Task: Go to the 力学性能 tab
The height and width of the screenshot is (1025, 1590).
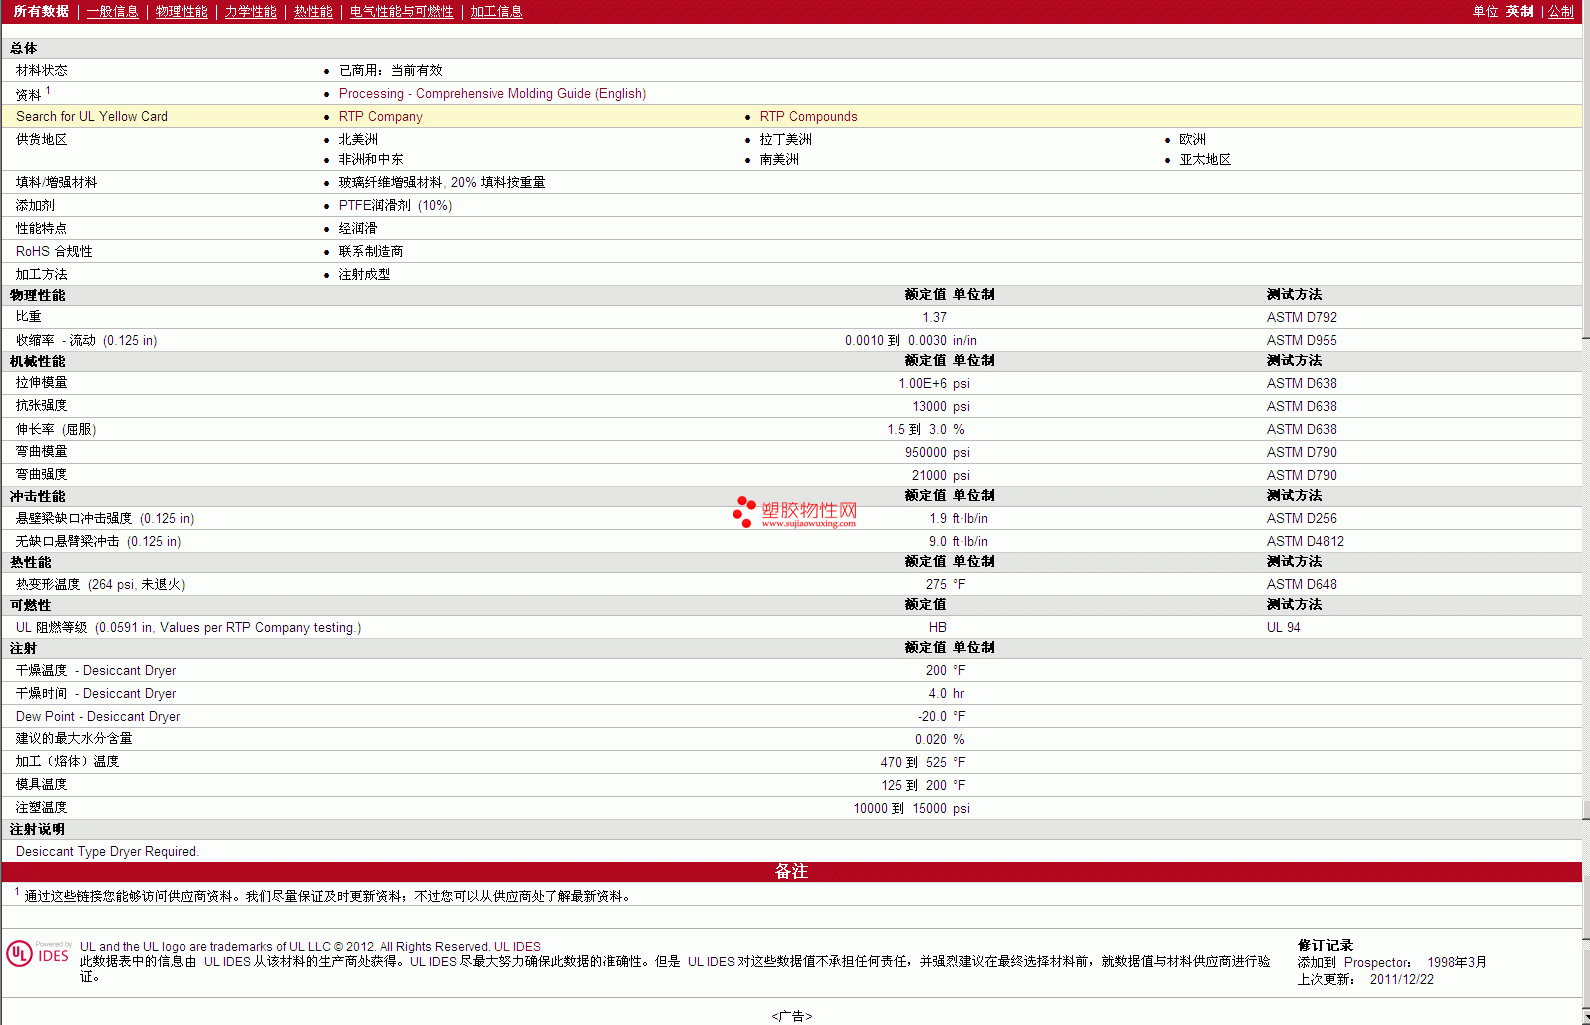Action: pos(250,12)
